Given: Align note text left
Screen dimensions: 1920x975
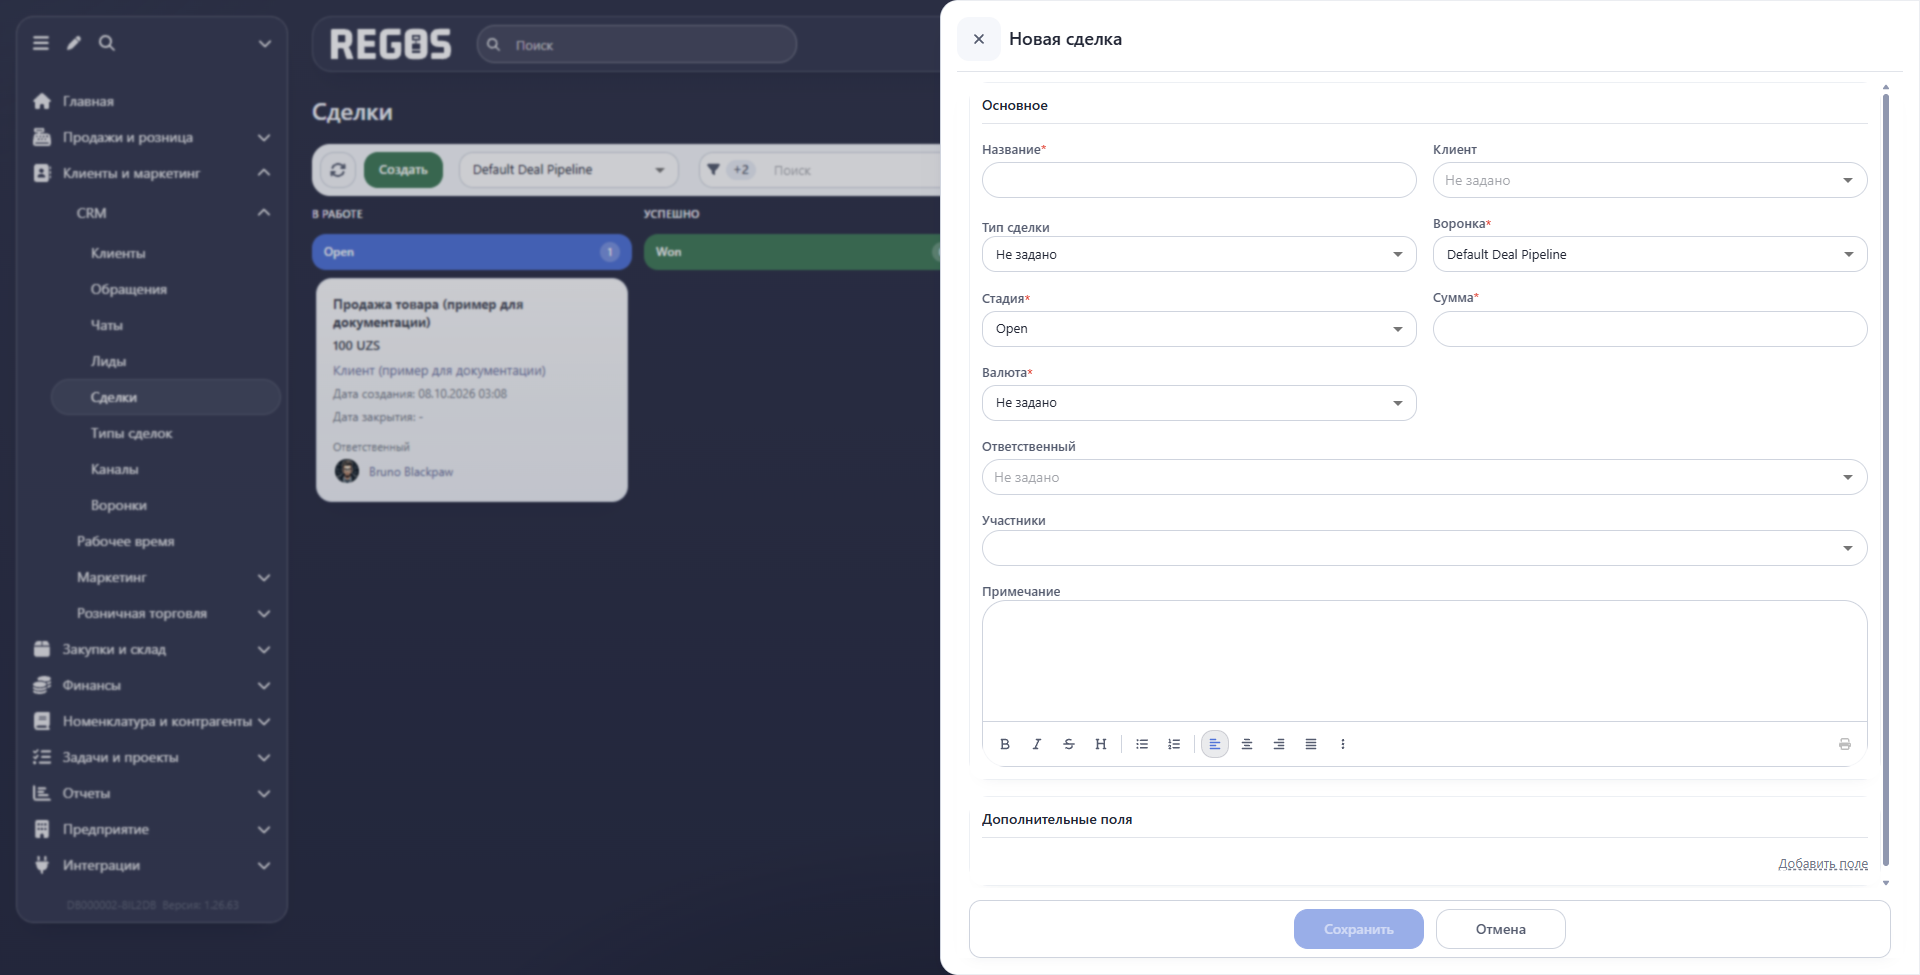Looking at the screenshot, I should point(1215,744).
